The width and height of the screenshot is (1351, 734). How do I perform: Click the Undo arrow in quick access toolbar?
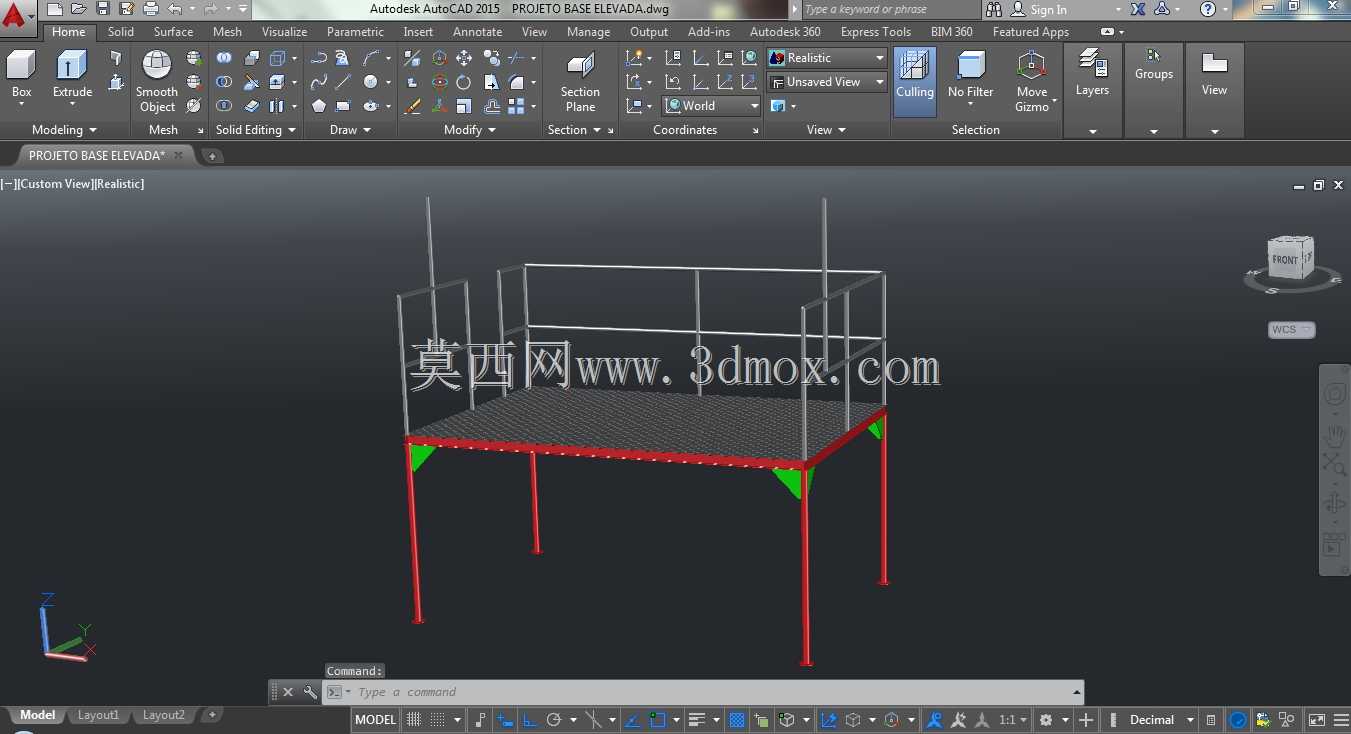175,9
